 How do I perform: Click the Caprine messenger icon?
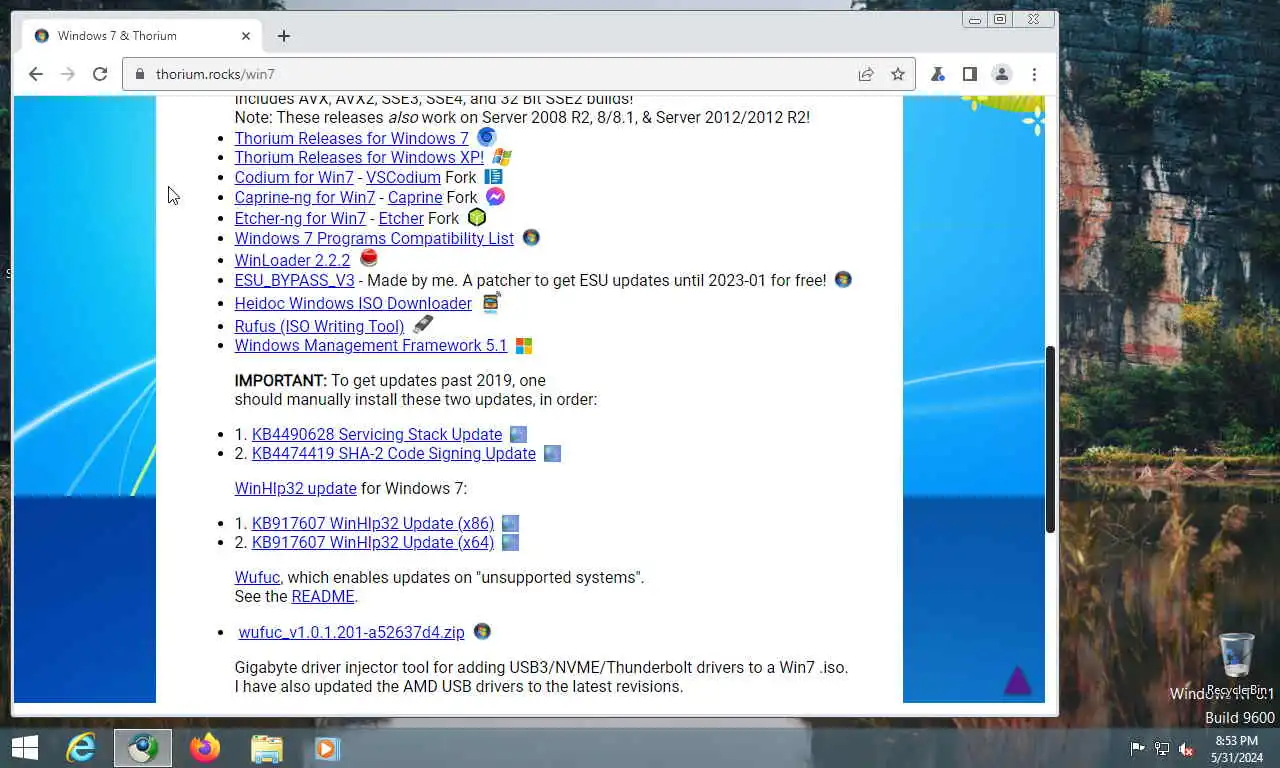[495, 197]
